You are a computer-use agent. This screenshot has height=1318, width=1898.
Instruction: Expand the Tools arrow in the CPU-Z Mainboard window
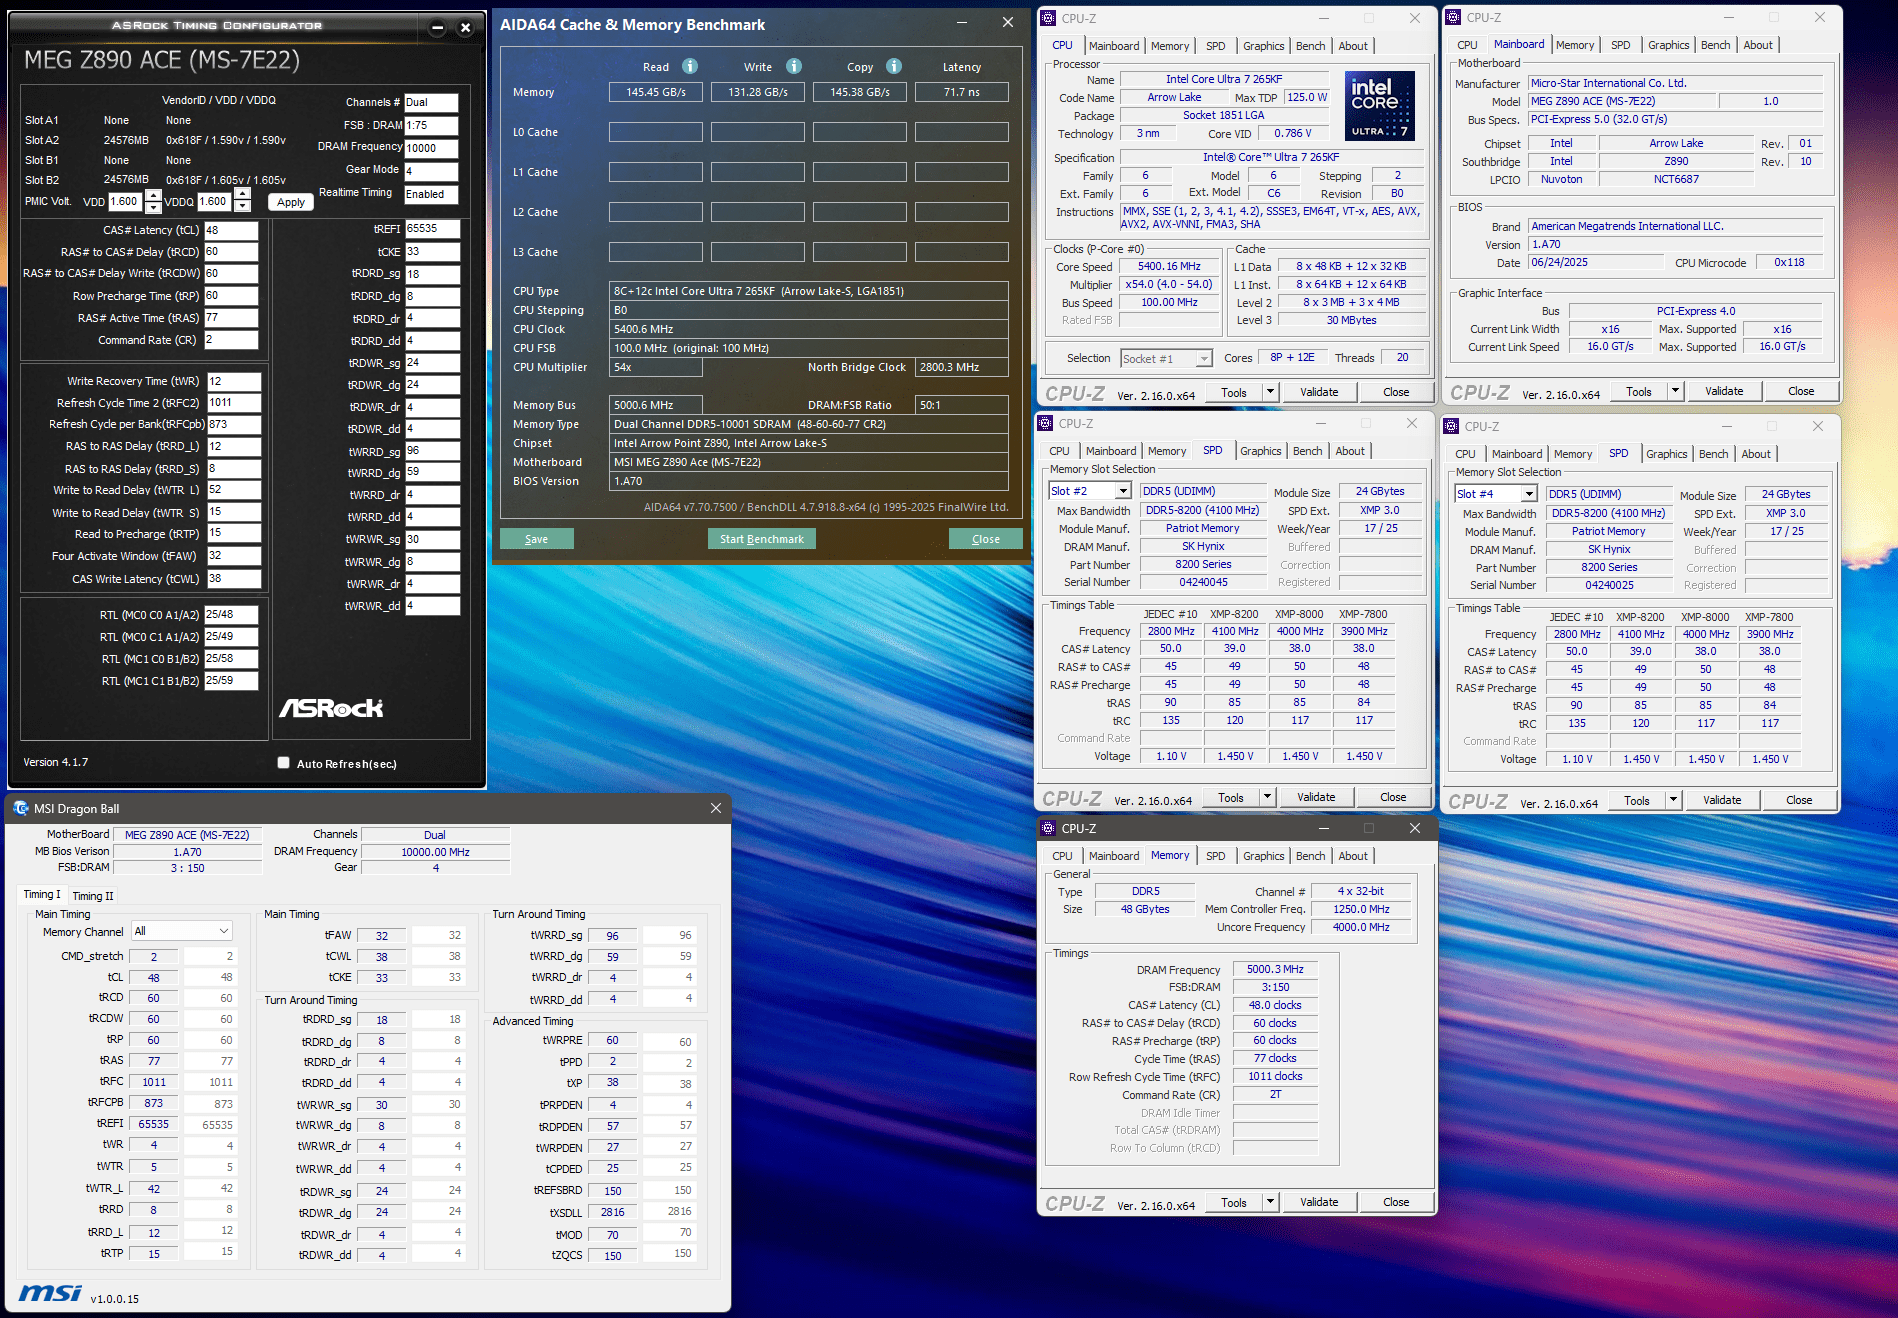pos(1675,391)
